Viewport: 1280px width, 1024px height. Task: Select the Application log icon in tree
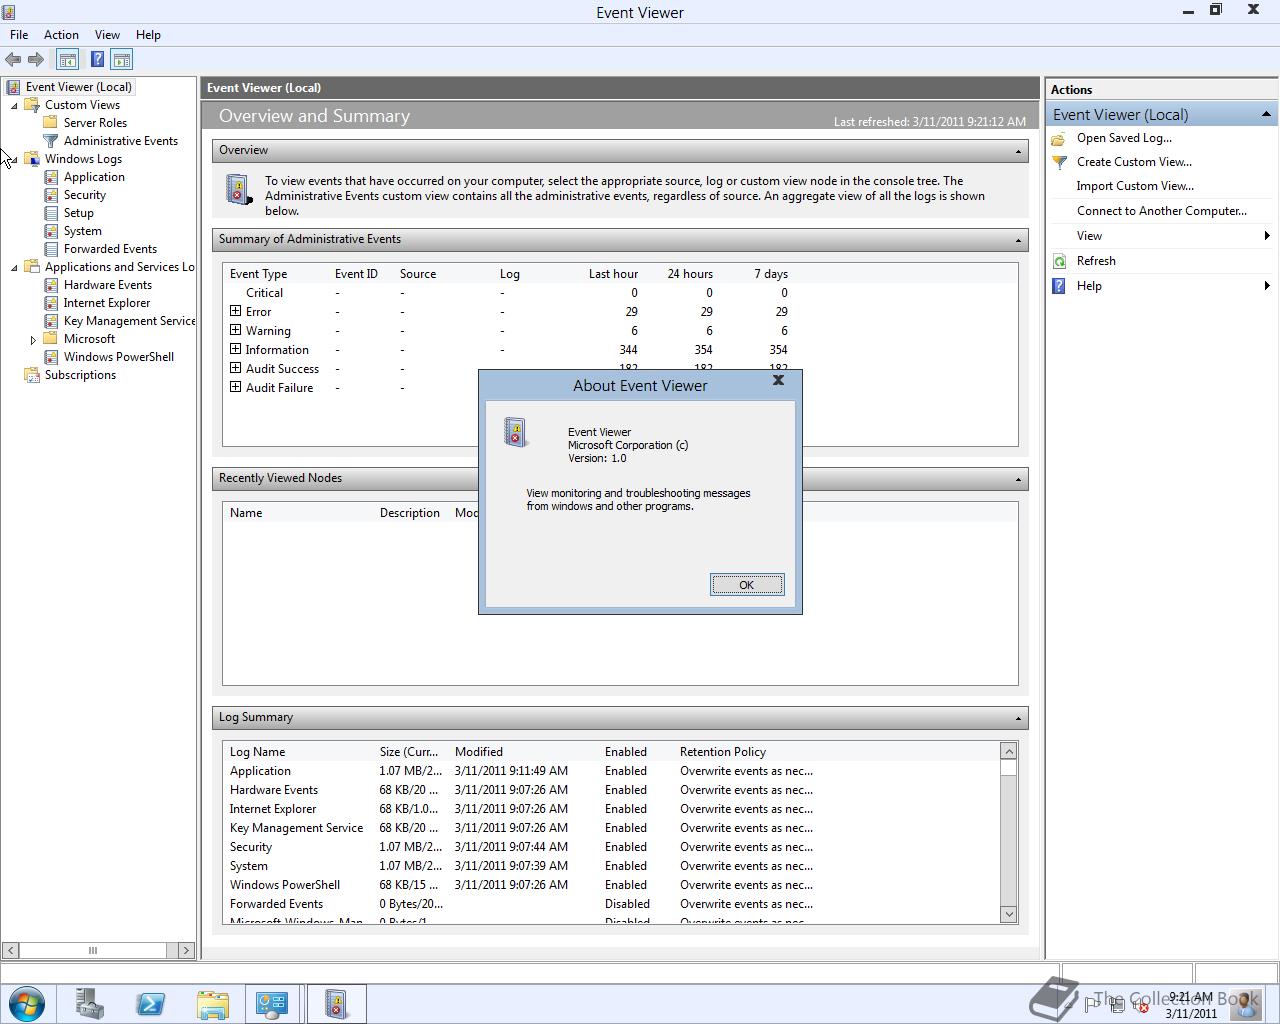(x=51, y=177)
